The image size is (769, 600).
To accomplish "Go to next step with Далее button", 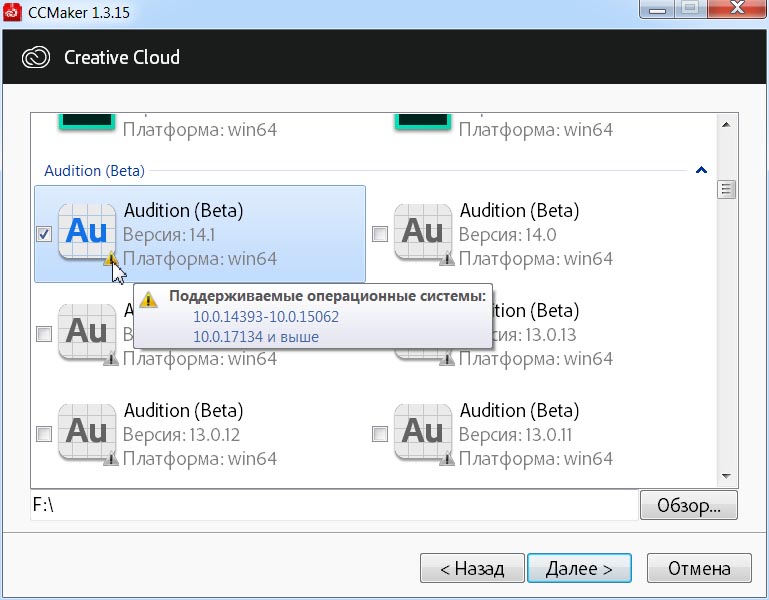I will tap(579, 568).
